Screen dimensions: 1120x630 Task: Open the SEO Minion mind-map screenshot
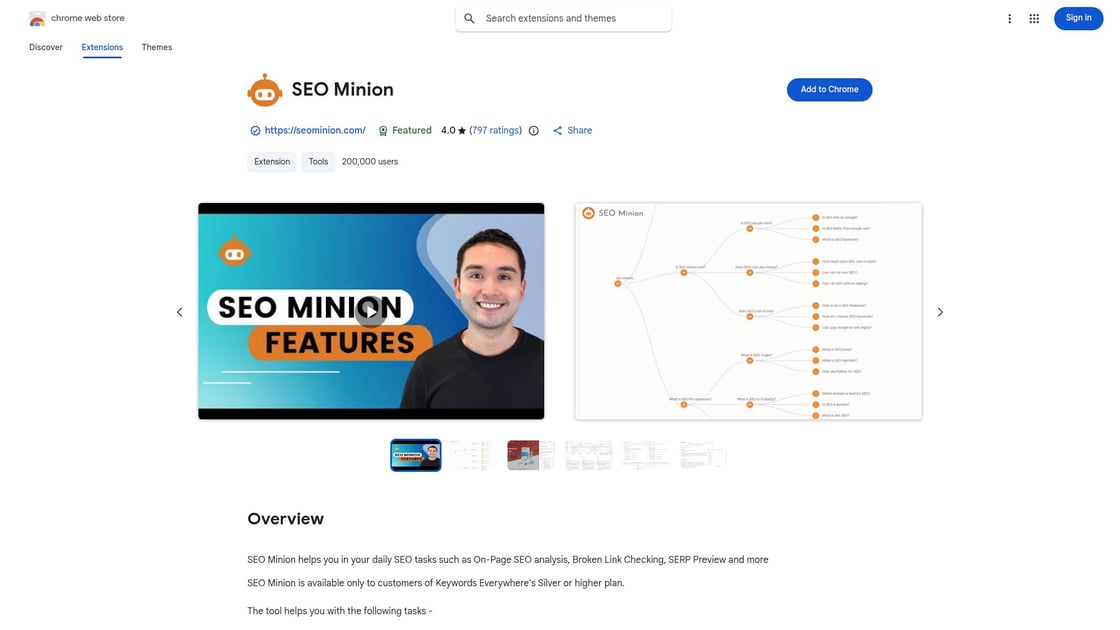(x=749, y=311)
